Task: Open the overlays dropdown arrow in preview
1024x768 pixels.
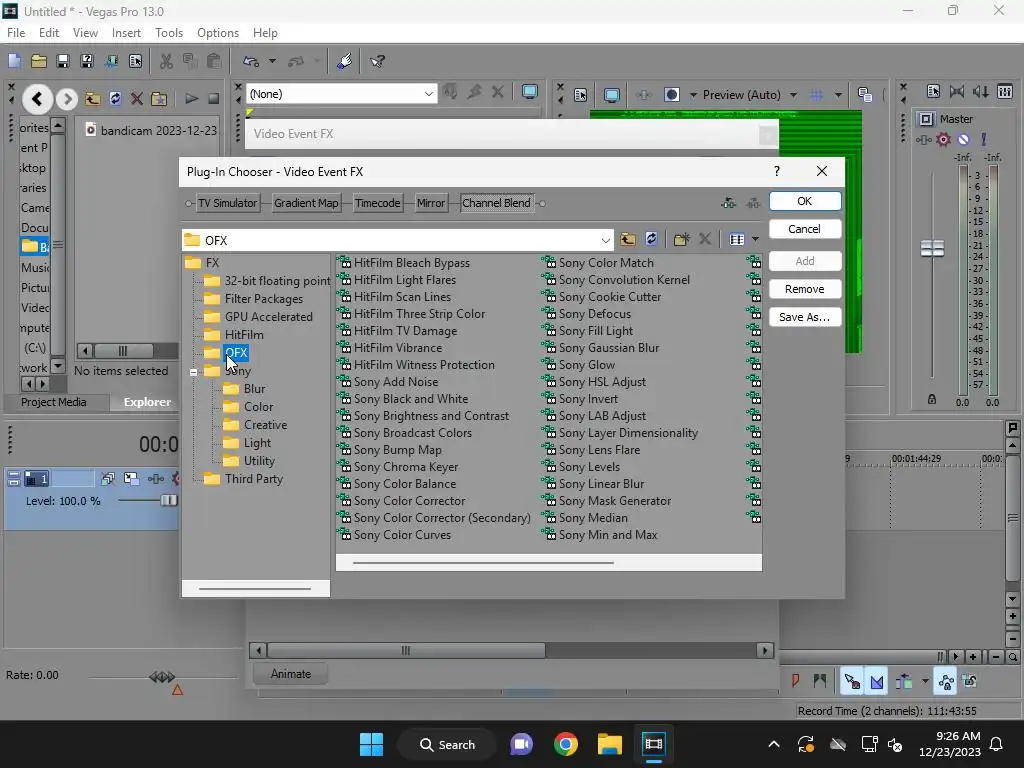Action: 838,95
